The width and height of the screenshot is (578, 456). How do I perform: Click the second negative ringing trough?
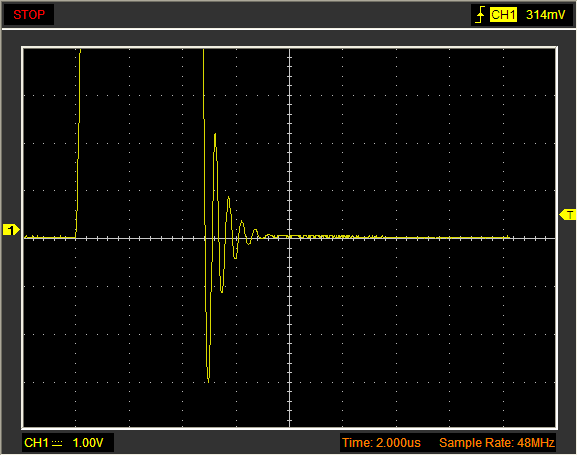pos(235,257)
